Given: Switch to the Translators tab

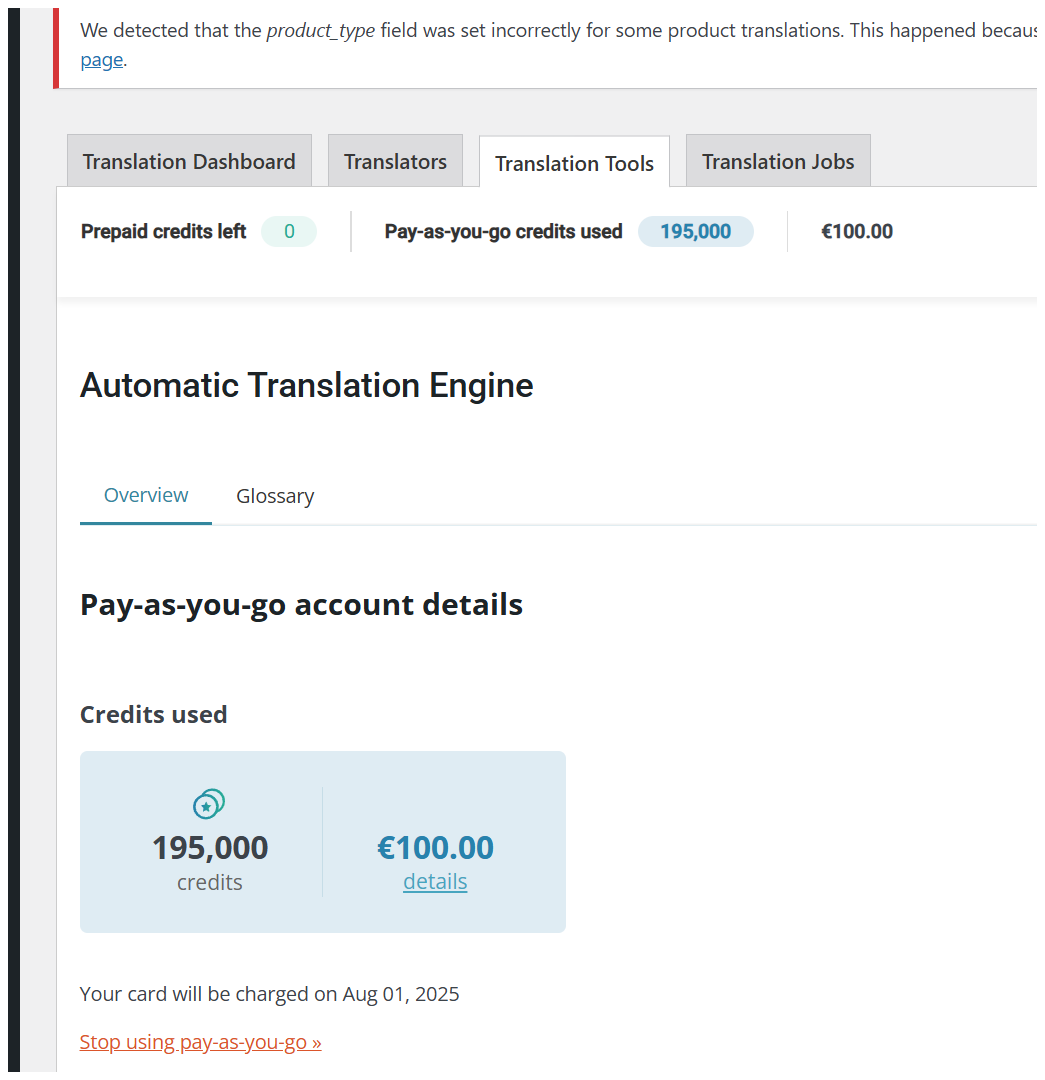Looking at the screenshot, I should (x=395, y=161).
